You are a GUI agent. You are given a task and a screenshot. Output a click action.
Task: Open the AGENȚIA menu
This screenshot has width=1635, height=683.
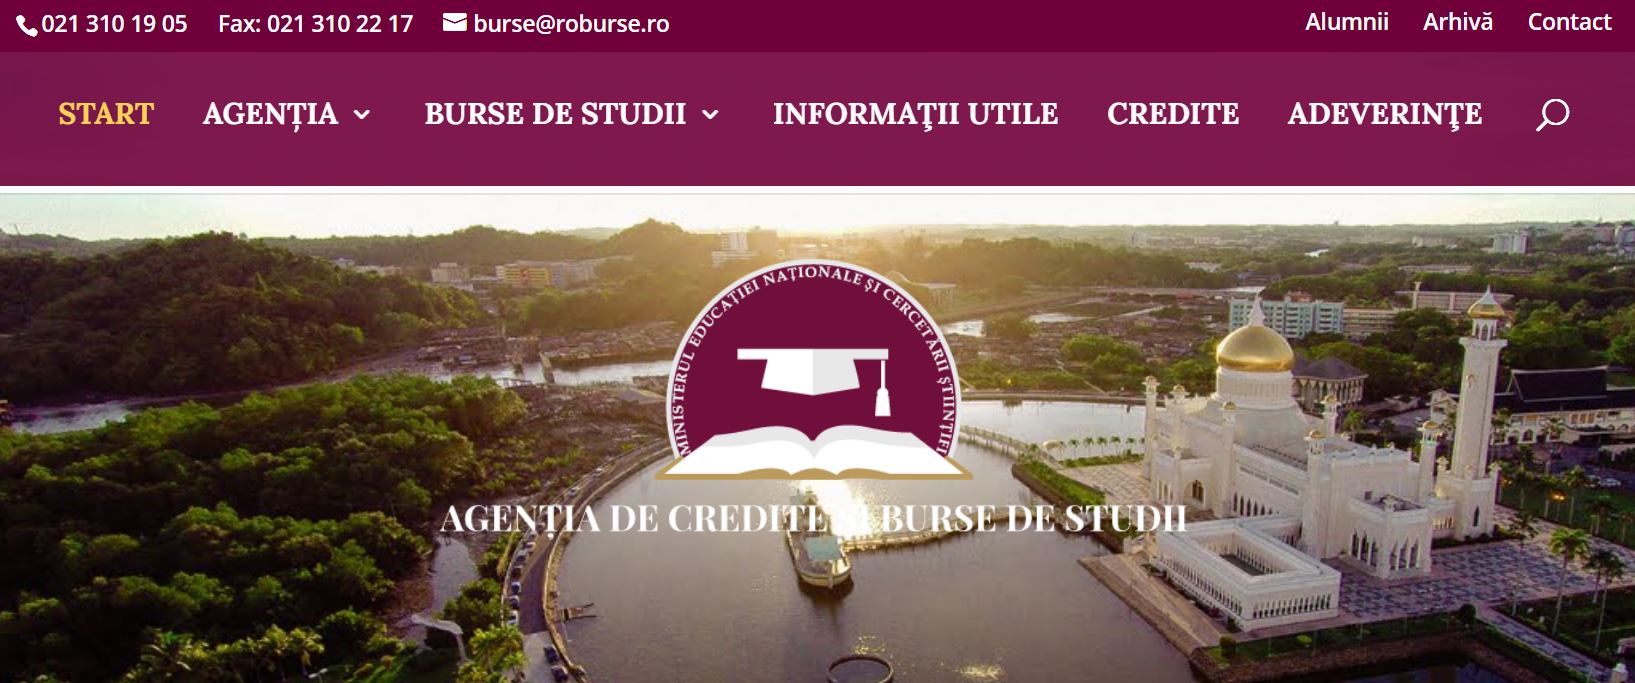(x=270, y=114)
